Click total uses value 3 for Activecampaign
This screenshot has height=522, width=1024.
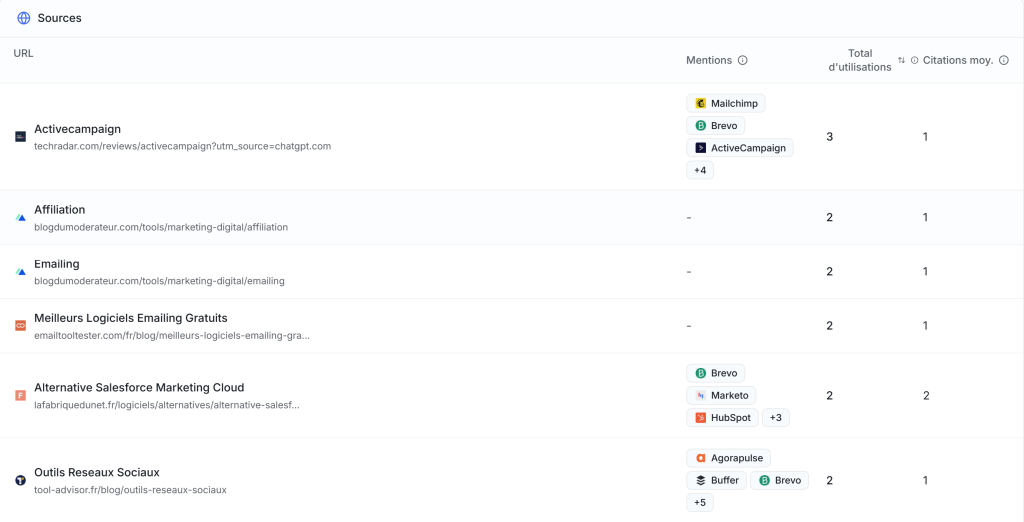point(829,137)
